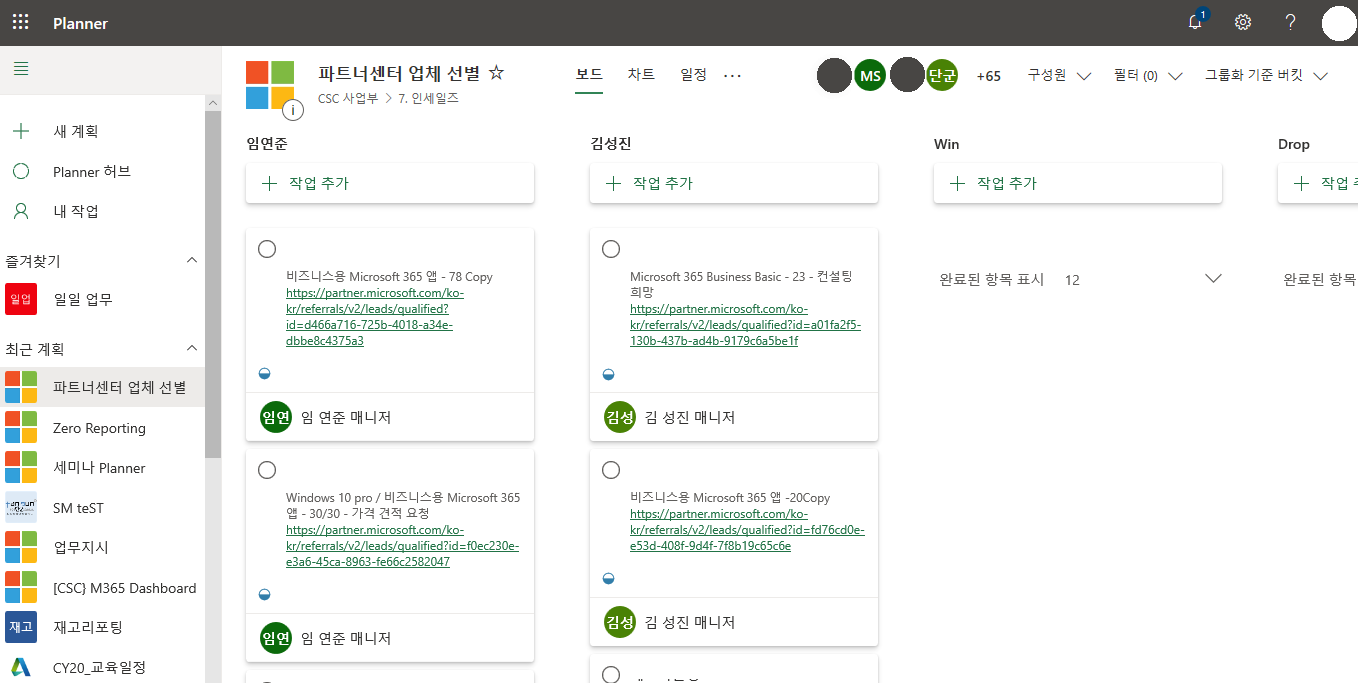
Task: Switch to the 보드 tab
Action: pos(589,75)
